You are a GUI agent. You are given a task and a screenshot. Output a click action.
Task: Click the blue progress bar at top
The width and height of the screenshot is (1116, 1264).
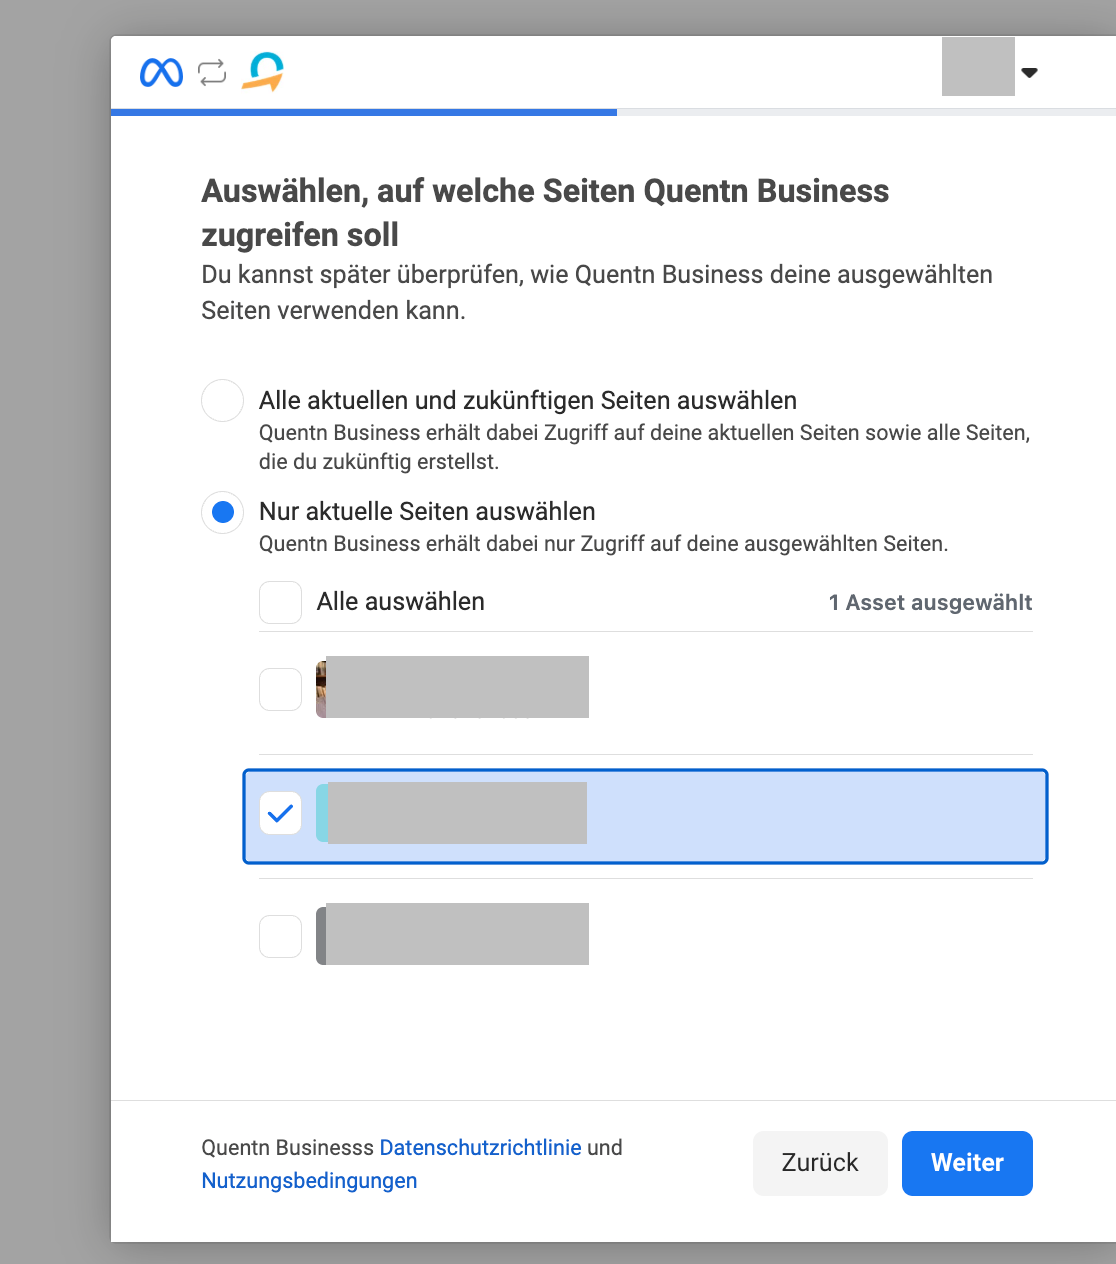[x=363, y=112]
